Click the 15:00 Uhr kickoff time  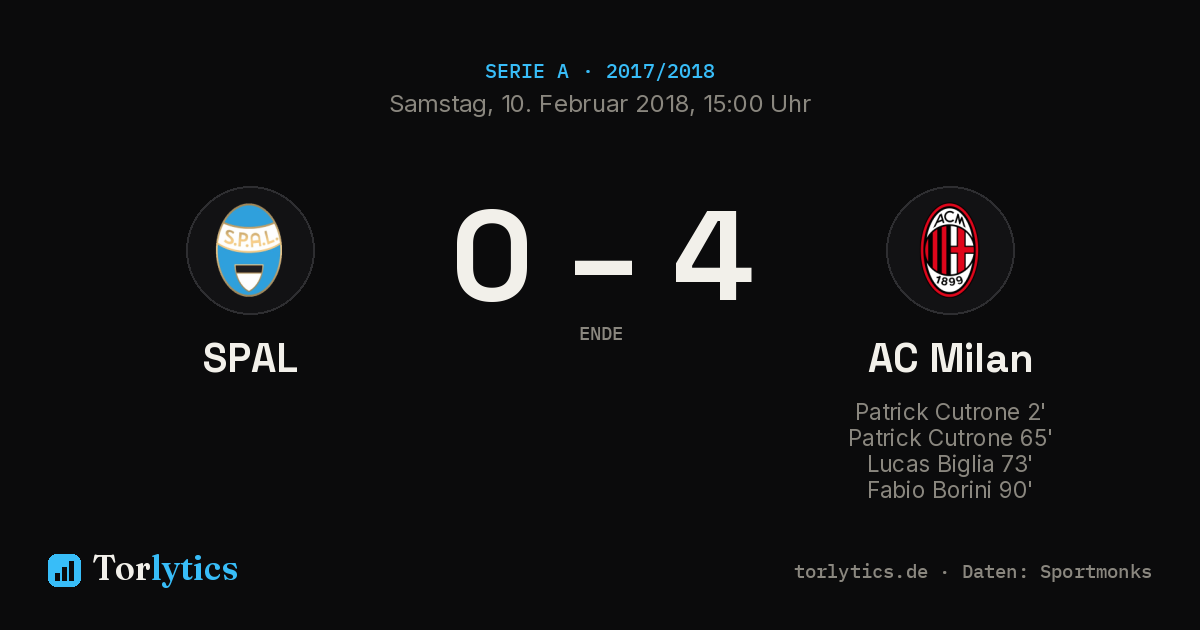(755, 104)
